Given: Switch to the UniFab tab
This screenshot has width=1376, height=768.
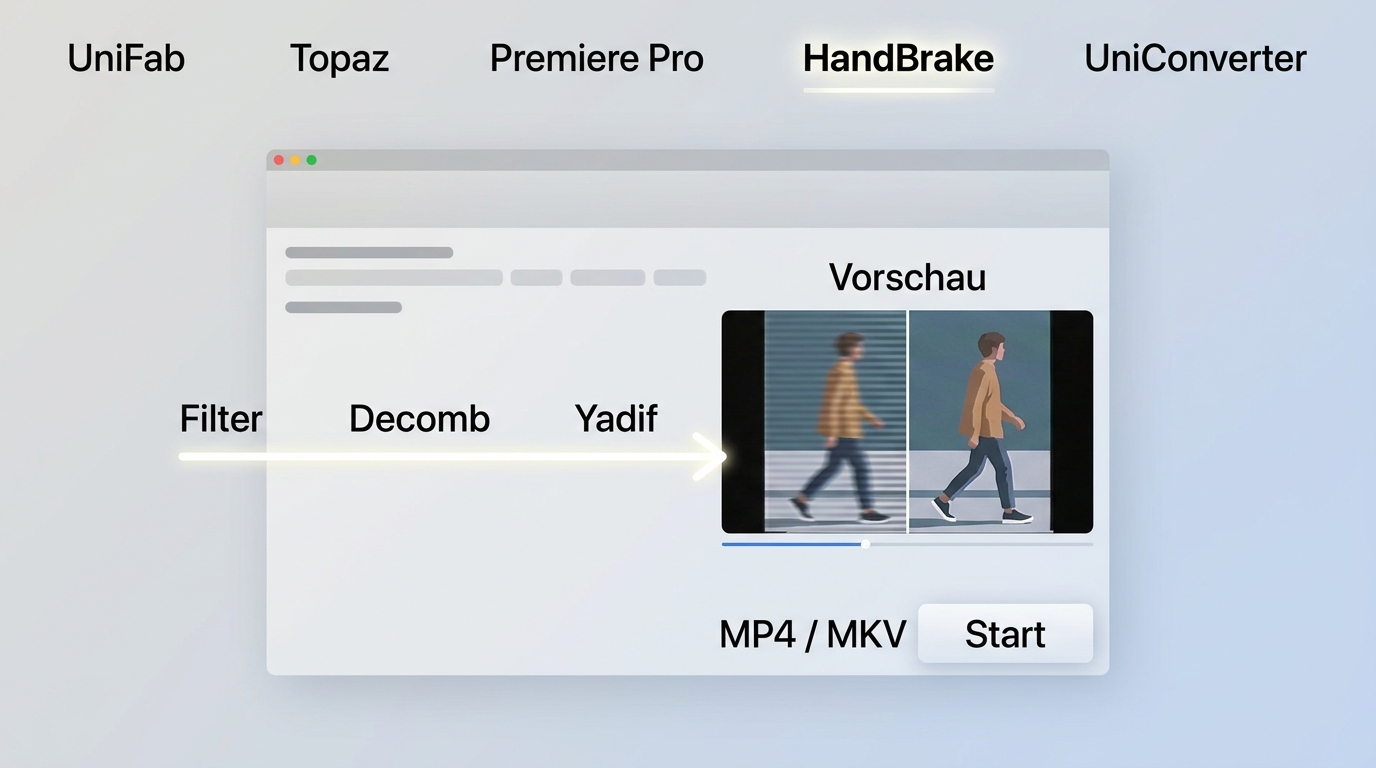Looking at the screenshot, I should point(126,58).
